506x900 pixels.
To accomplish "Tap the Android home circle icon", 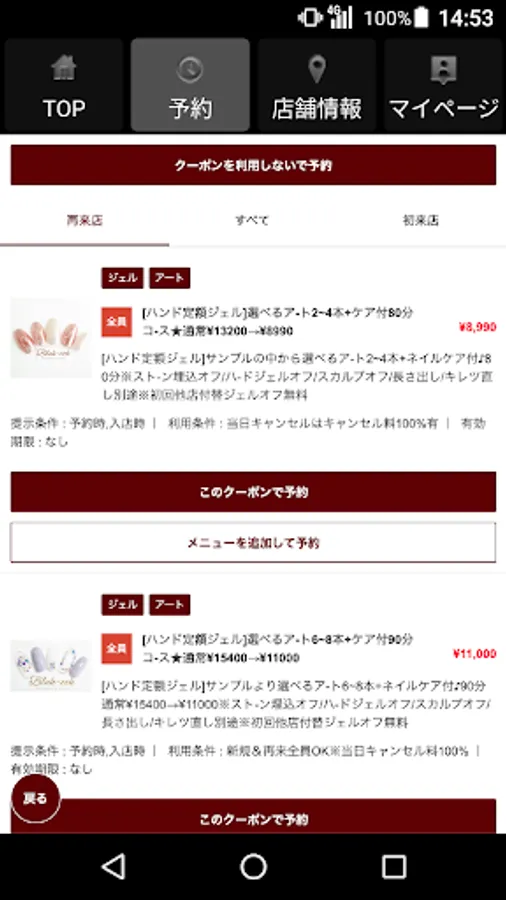I will click(253, 866).
